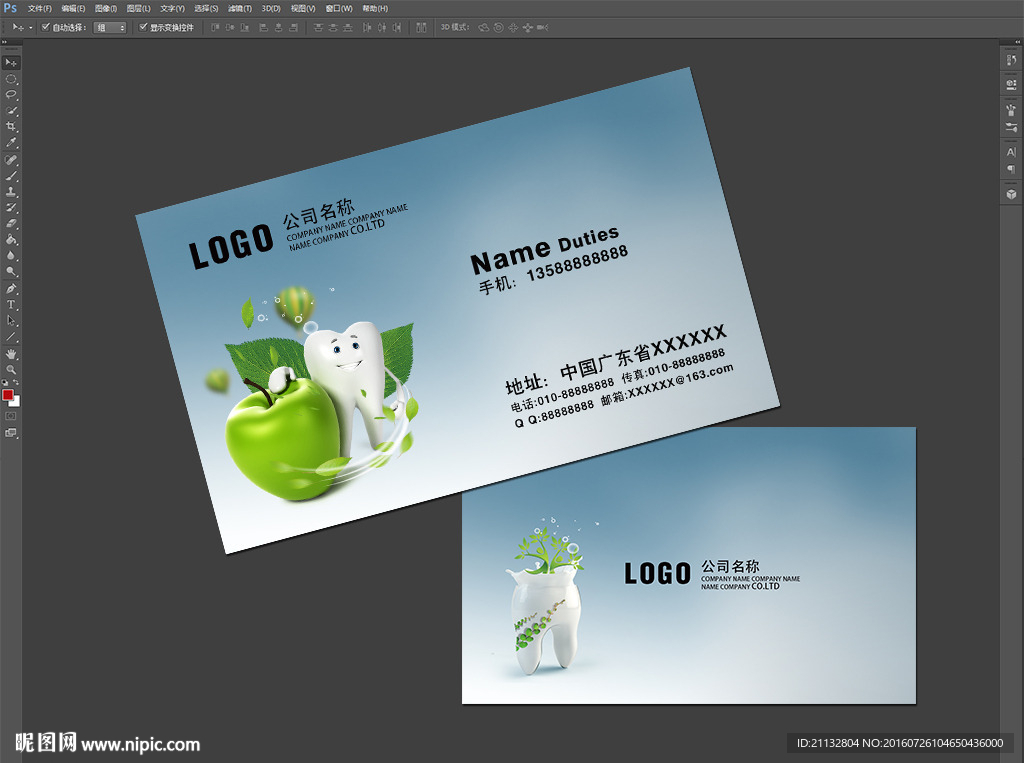Select the Horizontal Type tool
Viewport: 1024px width, 763px height.
point(11,305)
